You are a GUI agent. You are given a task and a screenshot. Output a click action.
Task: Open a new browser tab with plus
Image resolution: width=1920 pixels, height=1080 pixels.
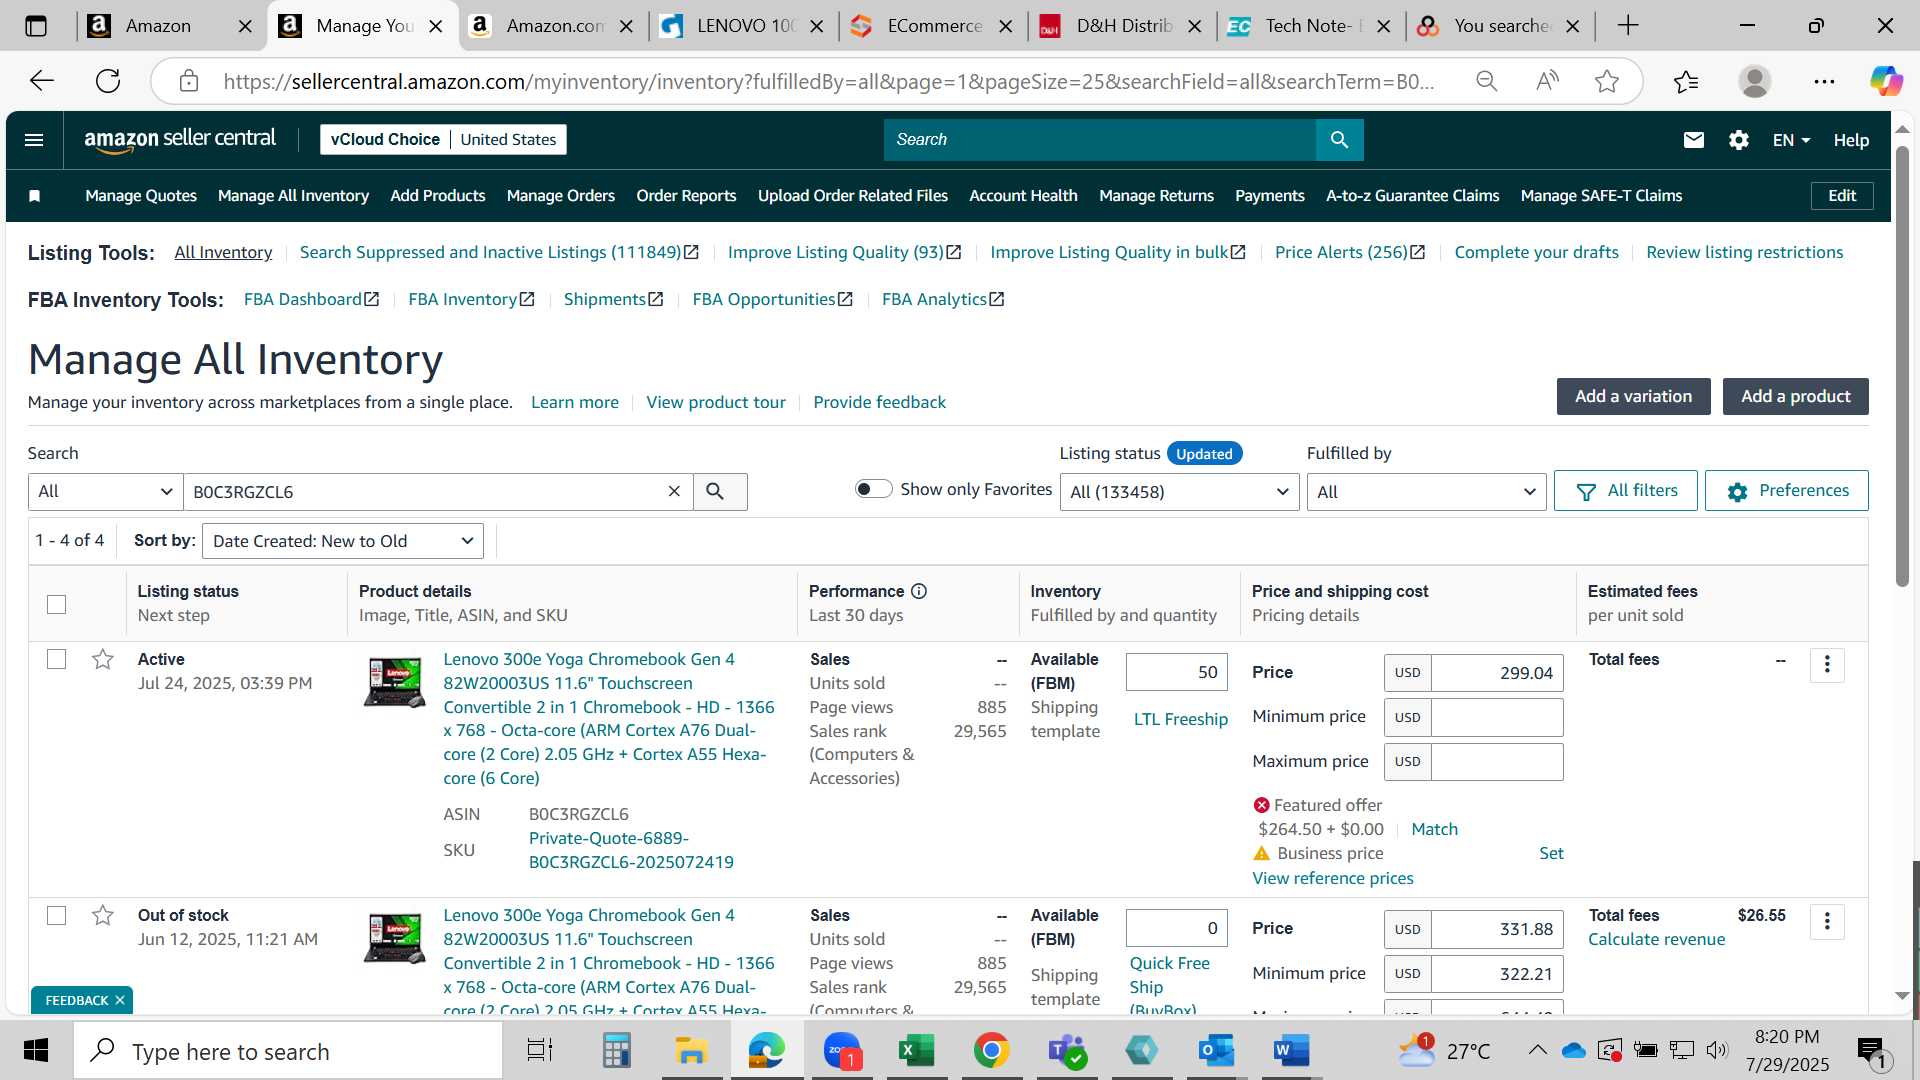(1628, 26)
